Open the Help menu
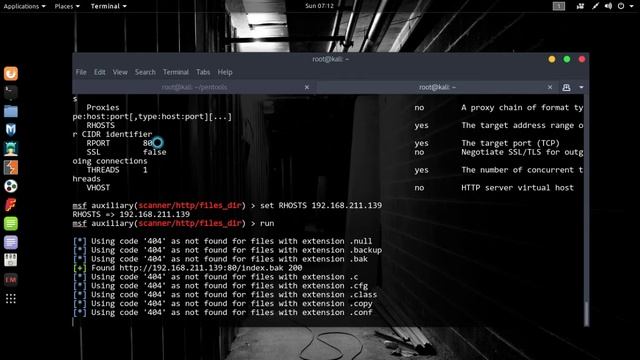640x360 pixels. click(225, 72)
